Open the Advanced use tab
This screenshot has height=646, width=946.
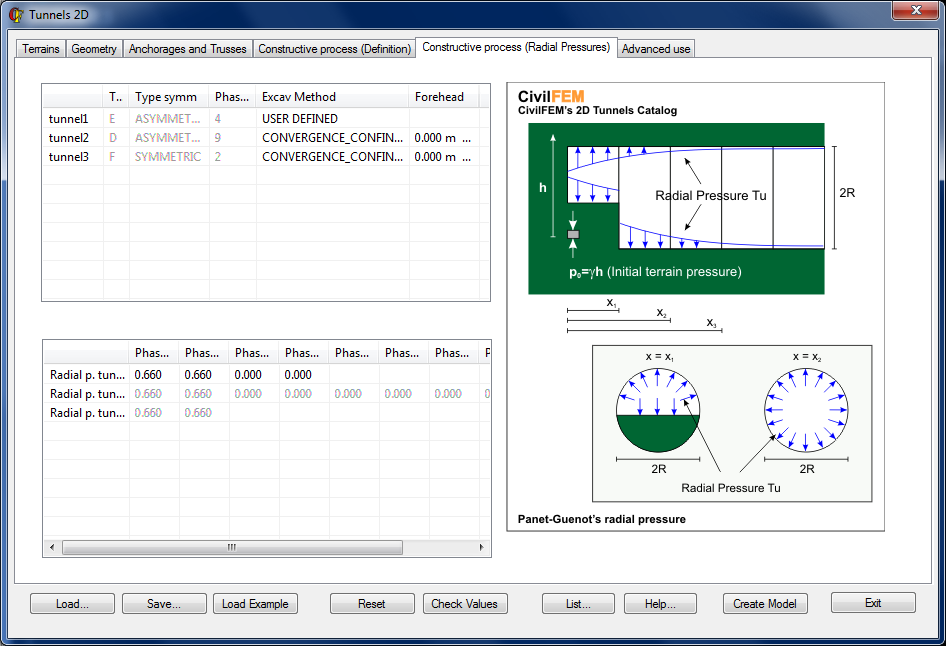[655, 49]
